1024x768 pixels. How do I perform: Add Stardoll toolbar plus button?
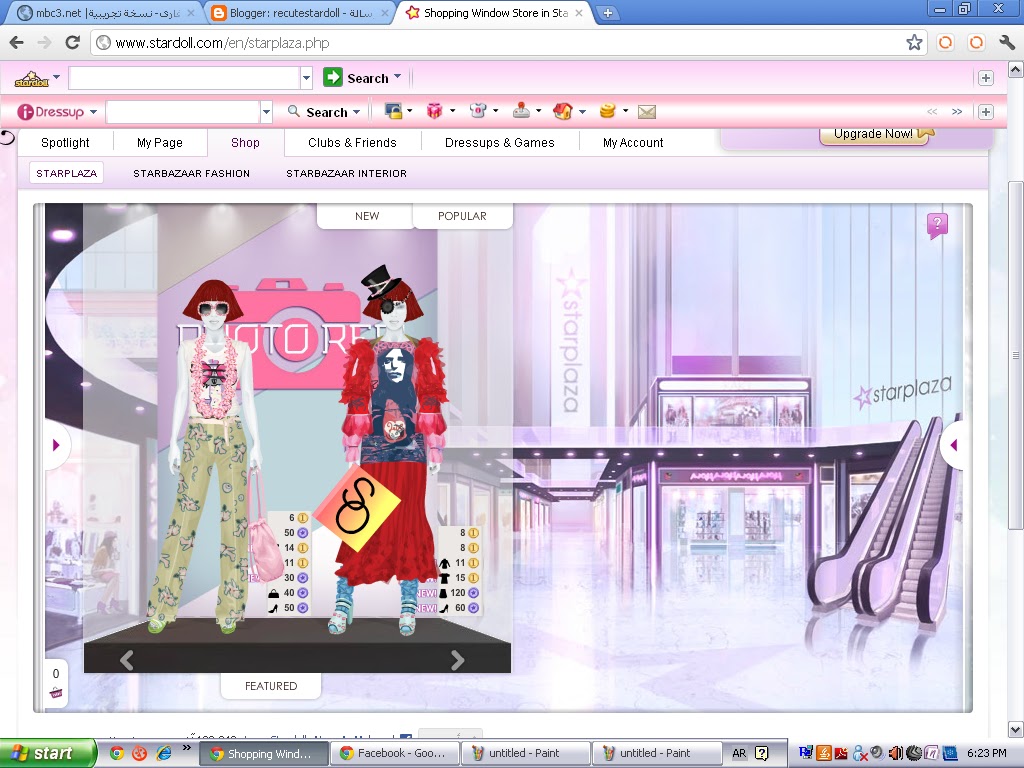985,78
